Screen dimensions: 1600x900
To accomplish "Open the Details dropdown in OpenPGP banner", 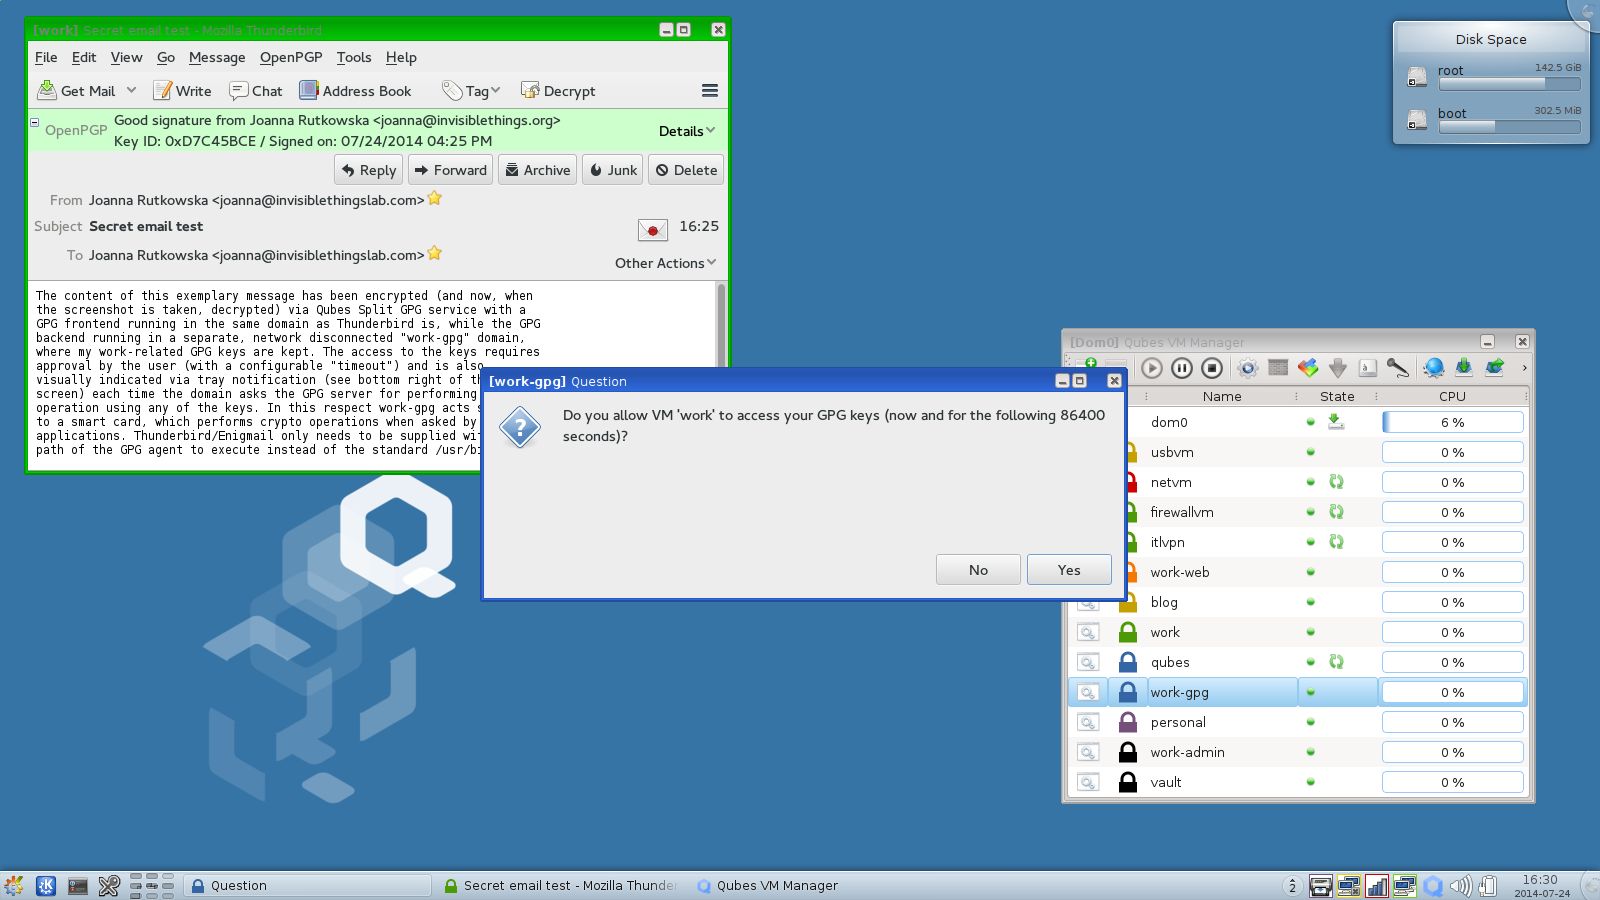I will 687,131.
